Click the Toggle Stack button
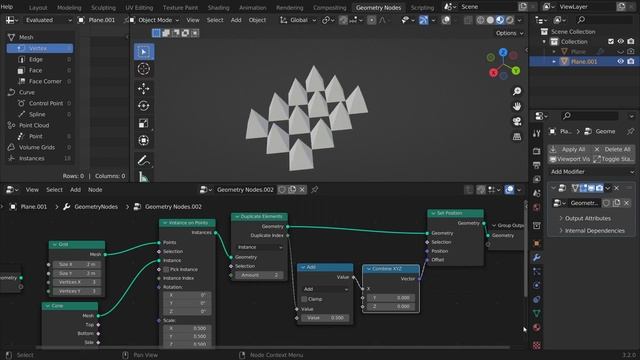The height and width of the screenshot is (360, 640). coord(613,159)
